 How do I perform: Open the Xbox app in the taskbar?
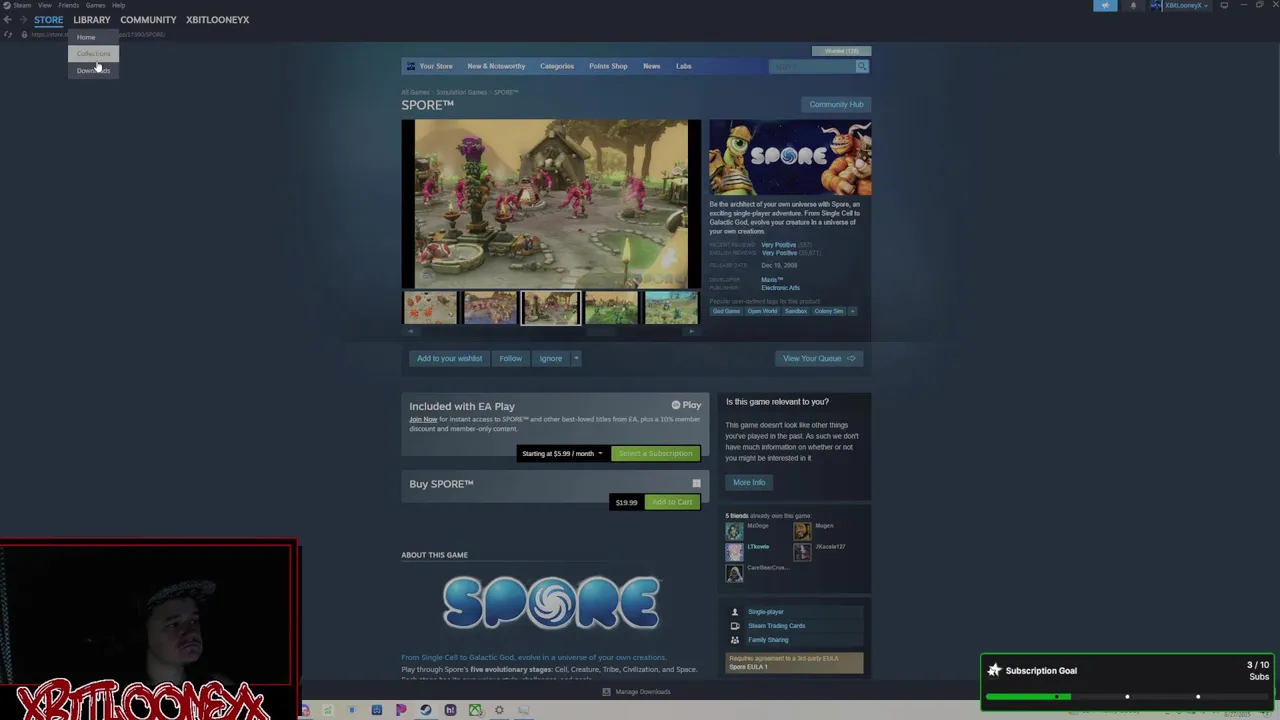click(x=475, y=710)
